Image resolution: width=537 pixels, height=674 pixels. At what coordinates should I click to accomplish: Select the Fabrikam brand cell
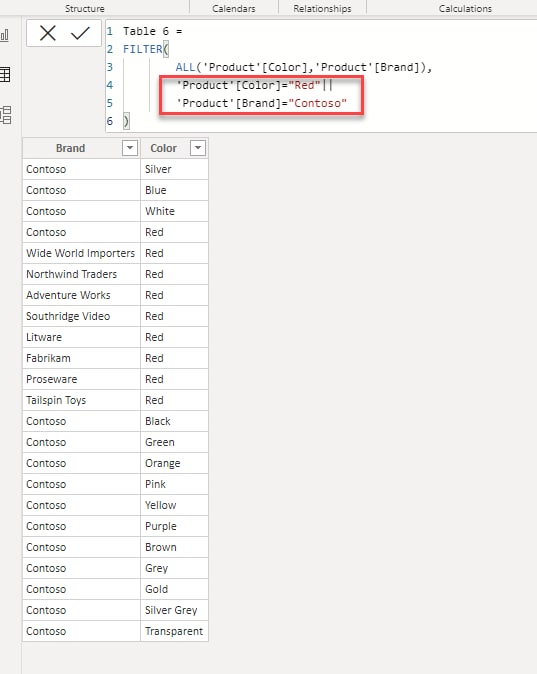pyautogui.click(x=81, y=358)
